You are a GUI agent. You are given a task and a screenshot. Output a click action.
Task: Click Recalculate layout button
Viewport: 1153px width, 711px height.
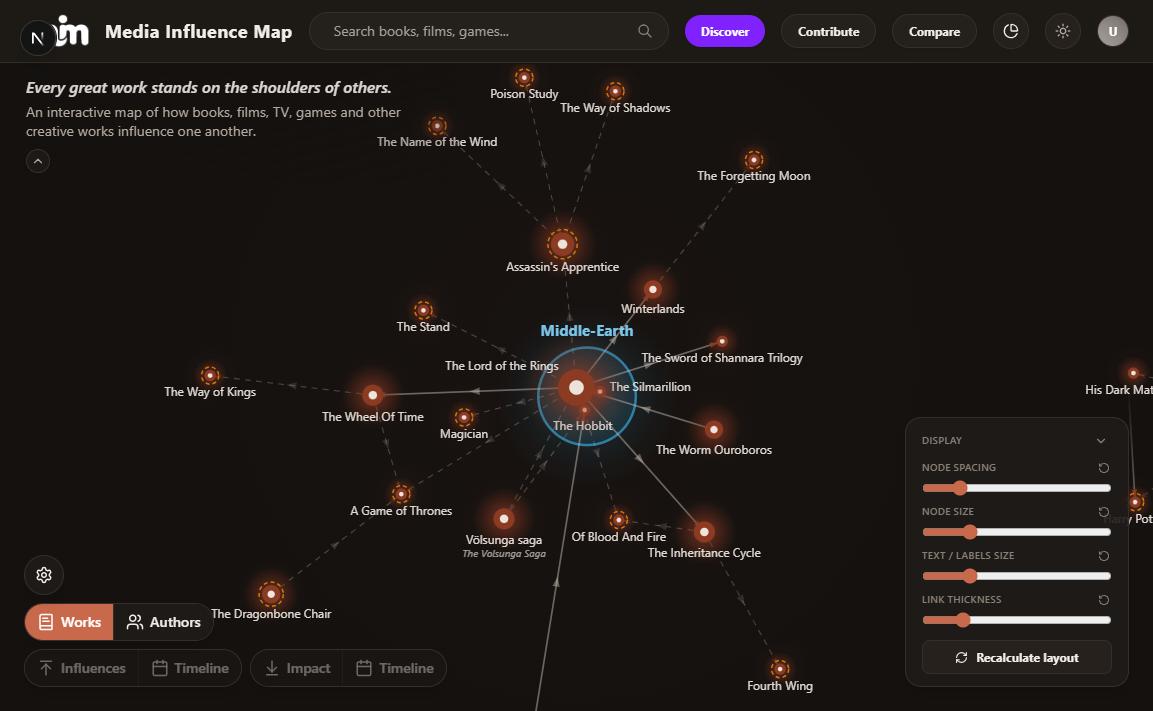coord(1016,657)
